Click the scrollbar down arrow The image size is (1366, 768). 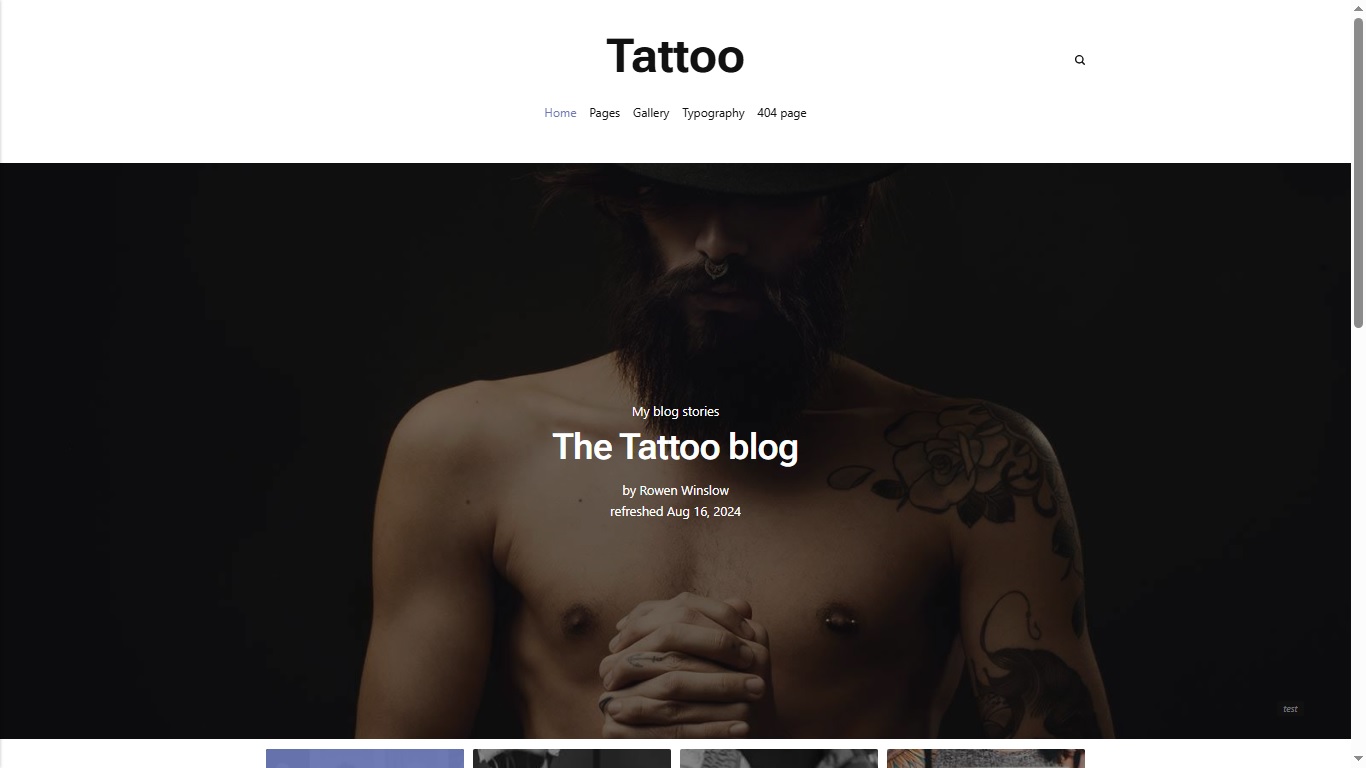point(1358,760)
